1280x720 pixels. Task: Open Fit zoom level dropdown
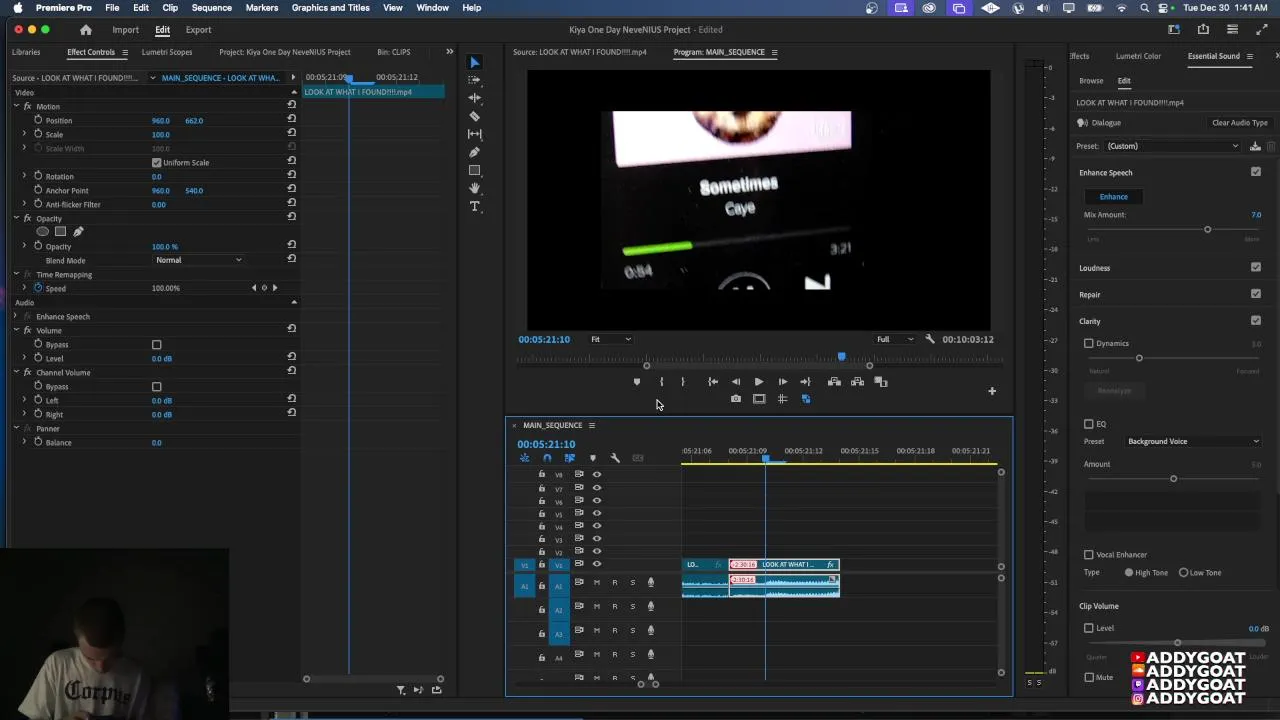(610, 339)
